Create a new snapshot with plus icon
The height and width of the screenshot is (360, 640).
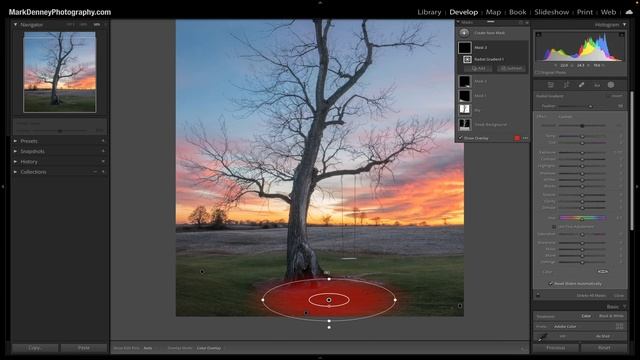103,151
